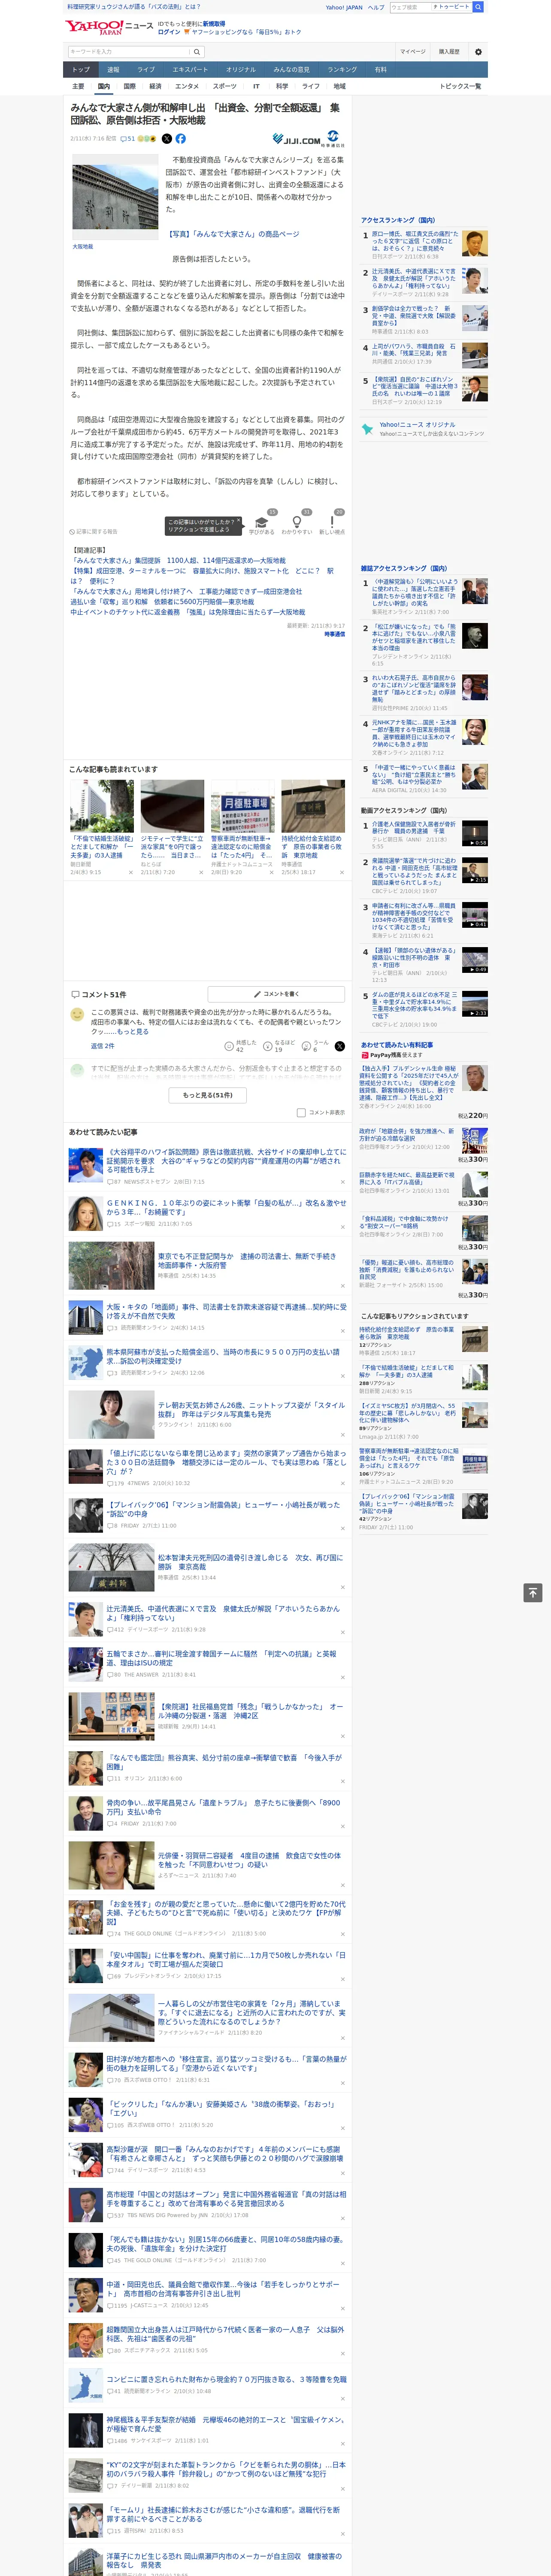Viewport: 551px width, 2576px height.
Task: Click the うーん reaction on first comment
Action: click(315, 1045)
